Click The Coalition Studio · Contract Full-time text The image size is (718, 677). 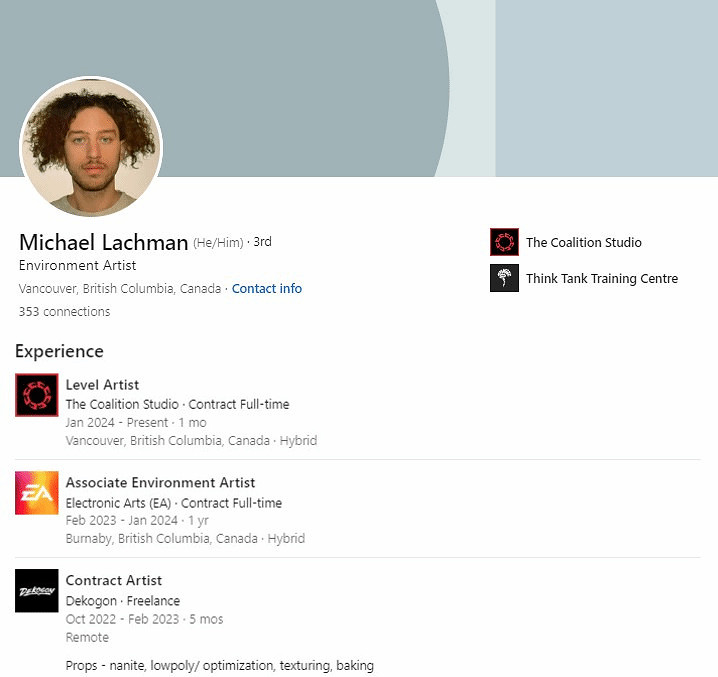coord(177,404)
